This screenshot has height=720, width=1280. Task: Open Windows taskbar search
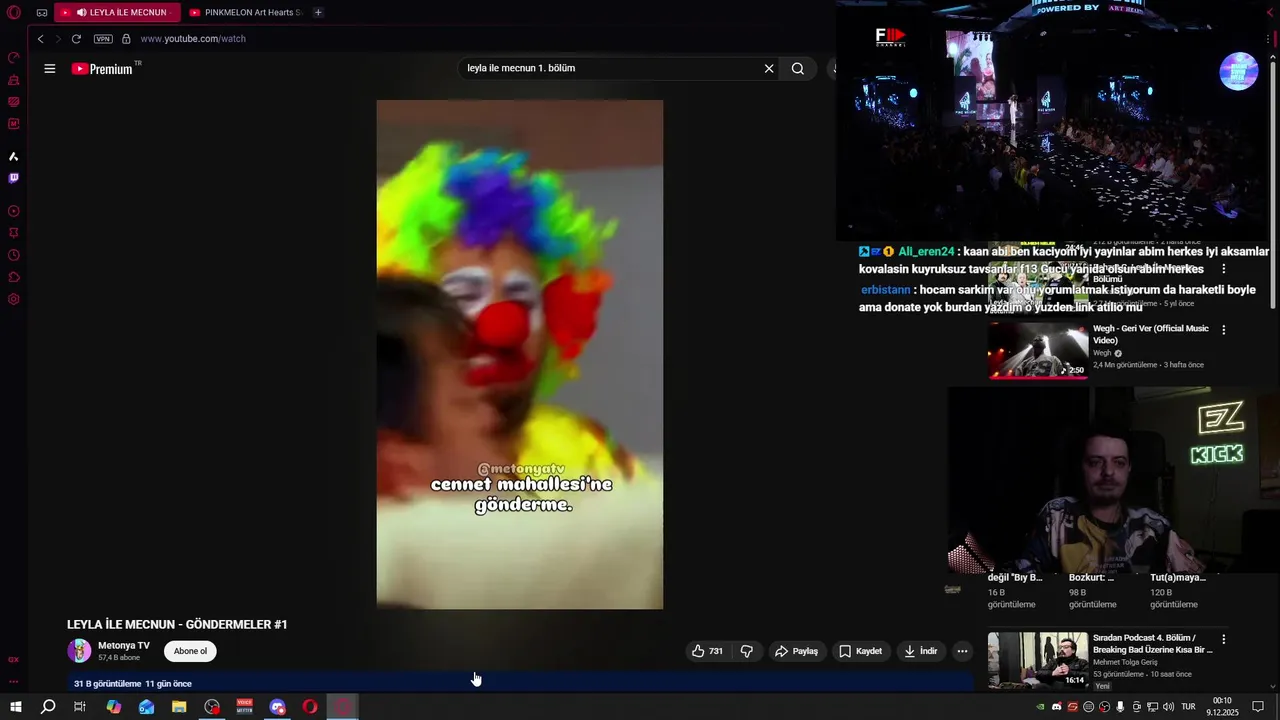point(48,707)
